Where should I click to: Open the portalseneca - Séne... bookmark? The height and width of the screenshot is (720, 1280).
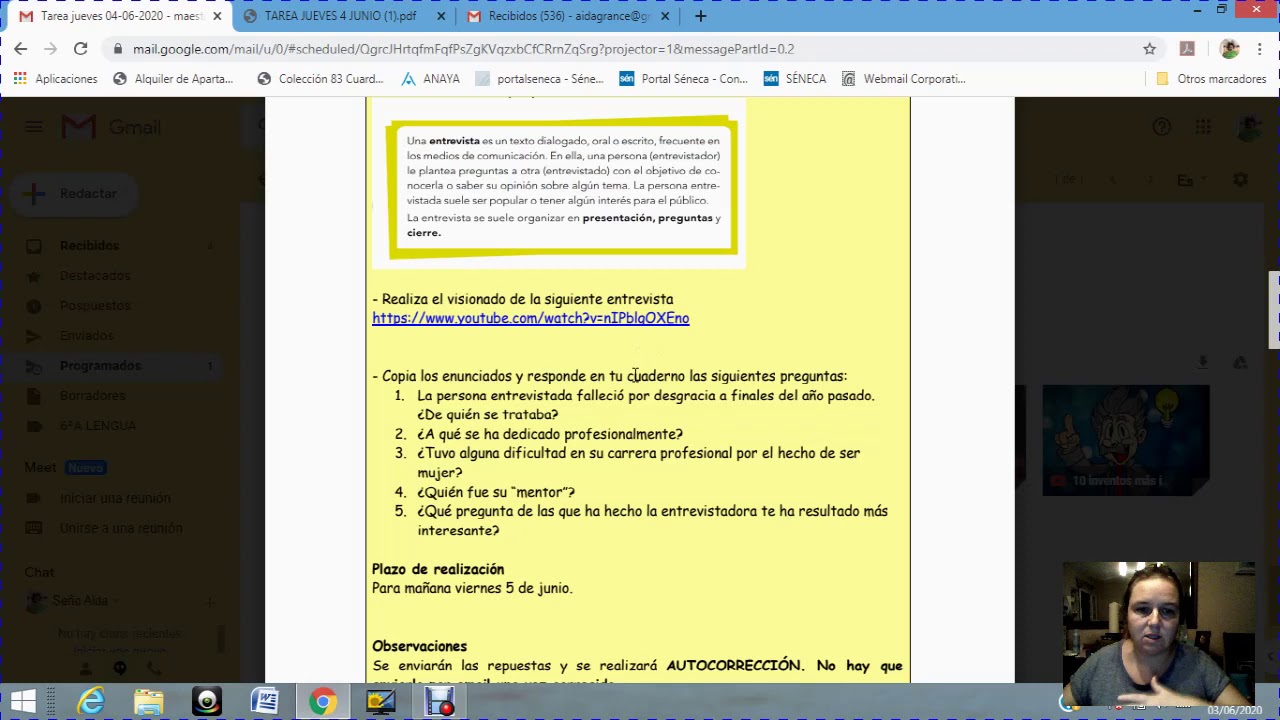coord(539,78)
